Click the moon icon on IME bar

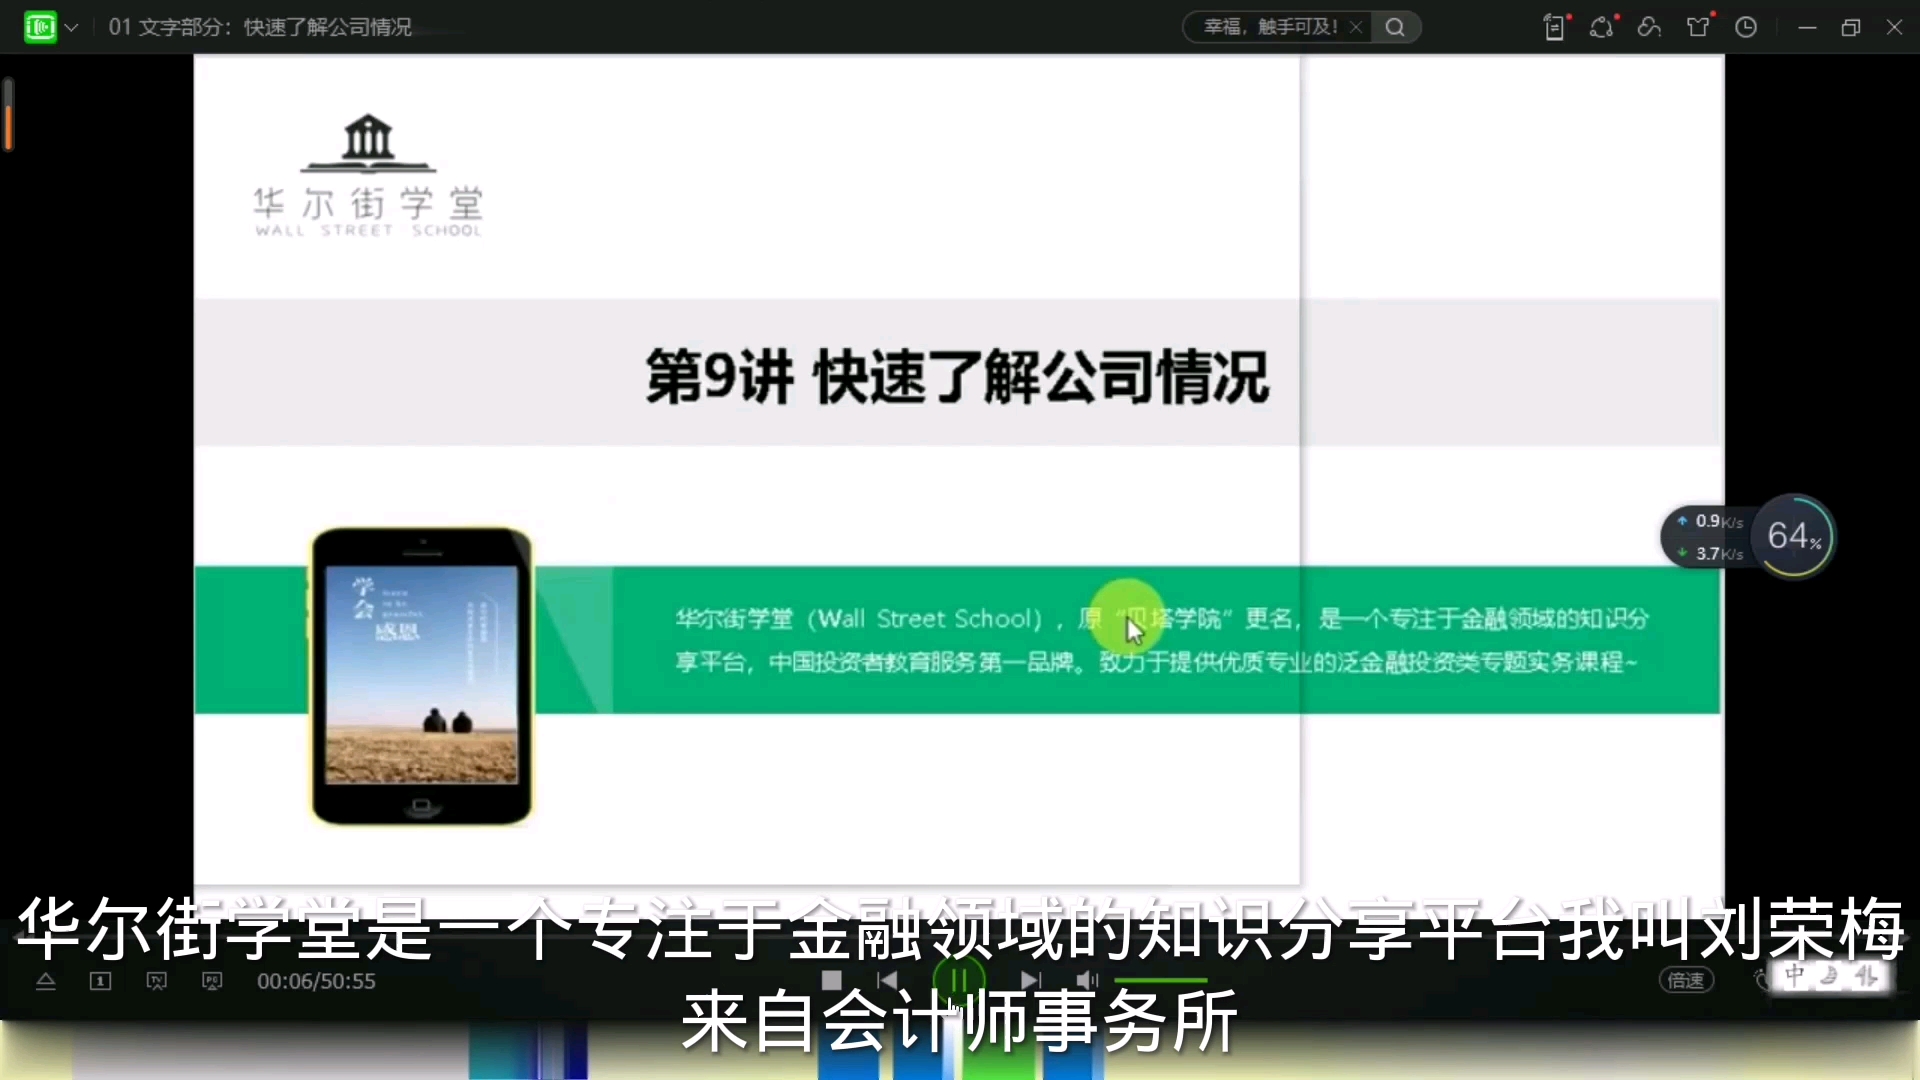pos(1830,976)
